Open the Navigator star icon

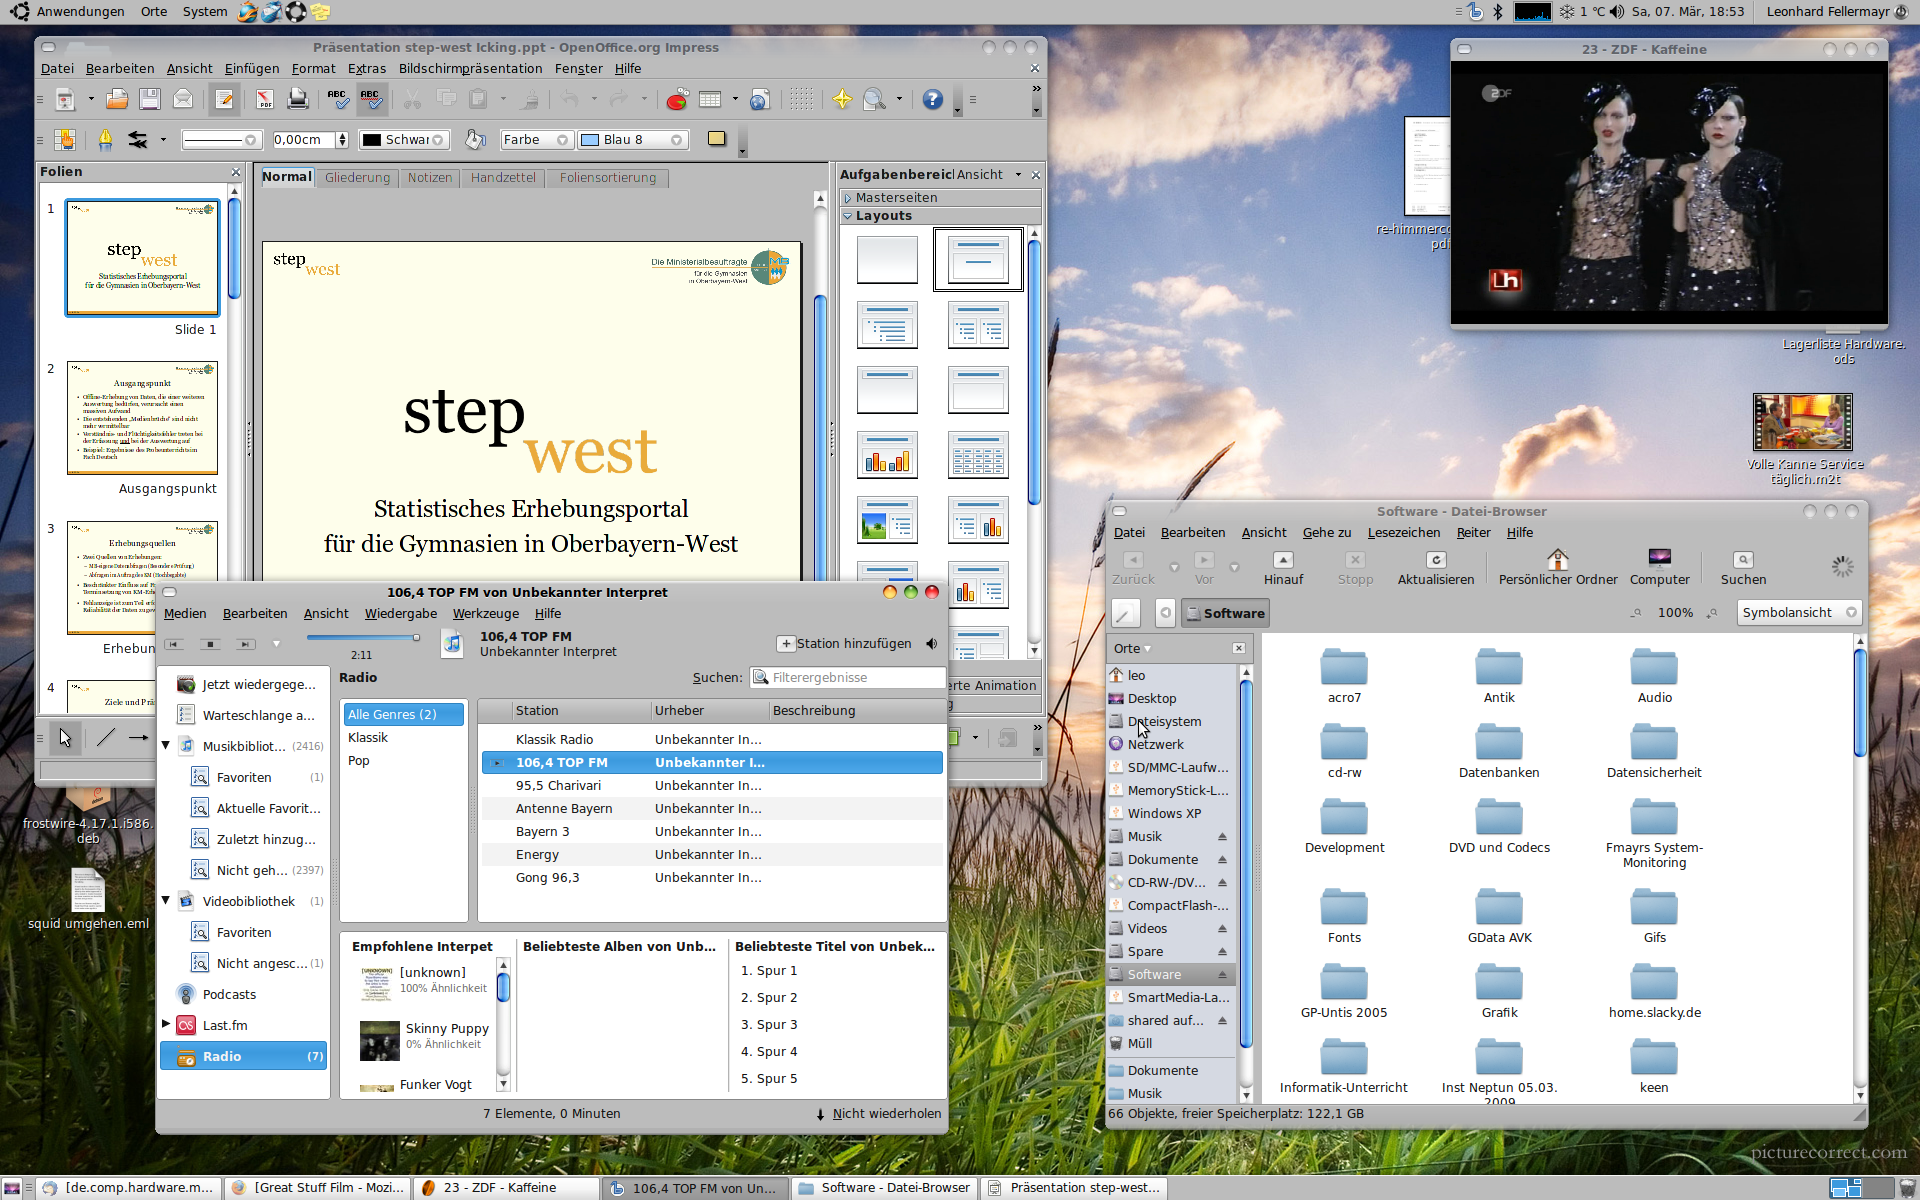(842, 99)
